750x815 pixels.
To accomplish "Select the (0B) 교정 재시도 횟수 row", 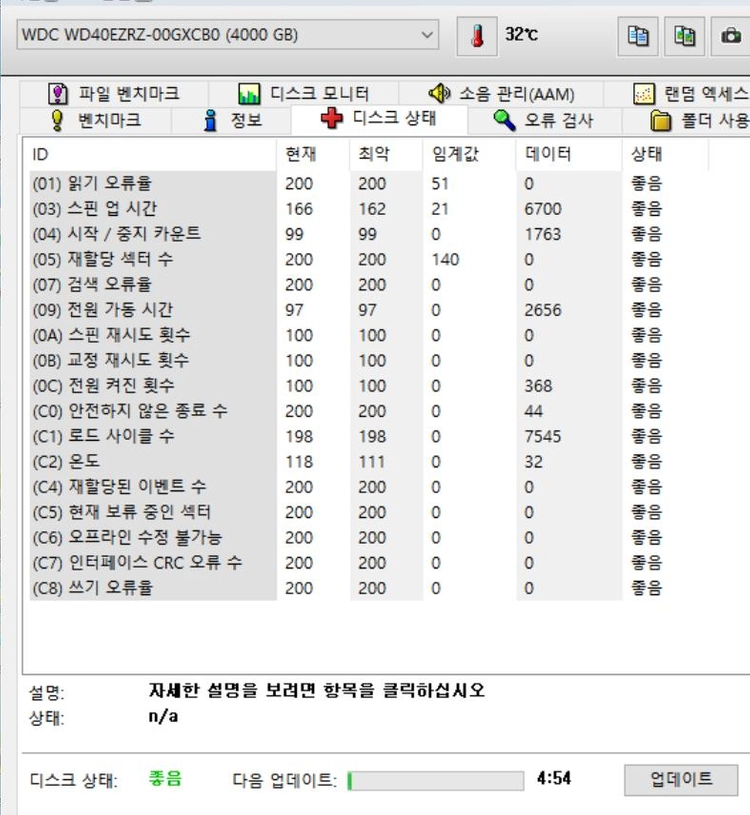I will [369, 361].
